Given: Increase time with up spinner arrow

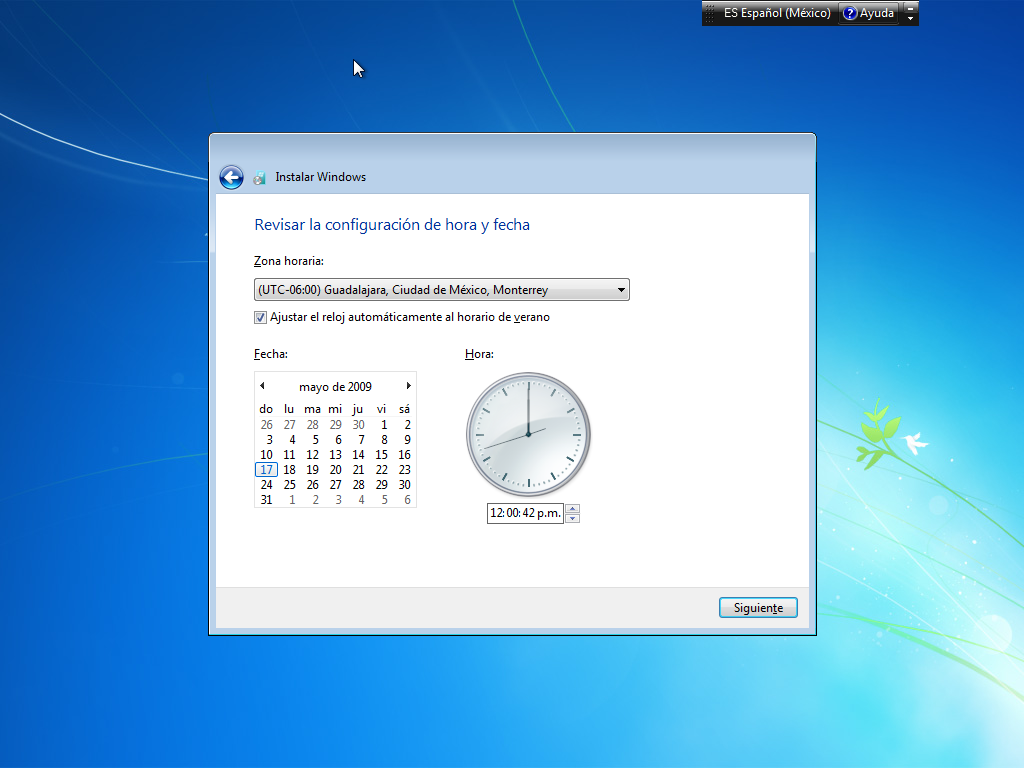Looking at the screenshot, I should click(573, 509).
